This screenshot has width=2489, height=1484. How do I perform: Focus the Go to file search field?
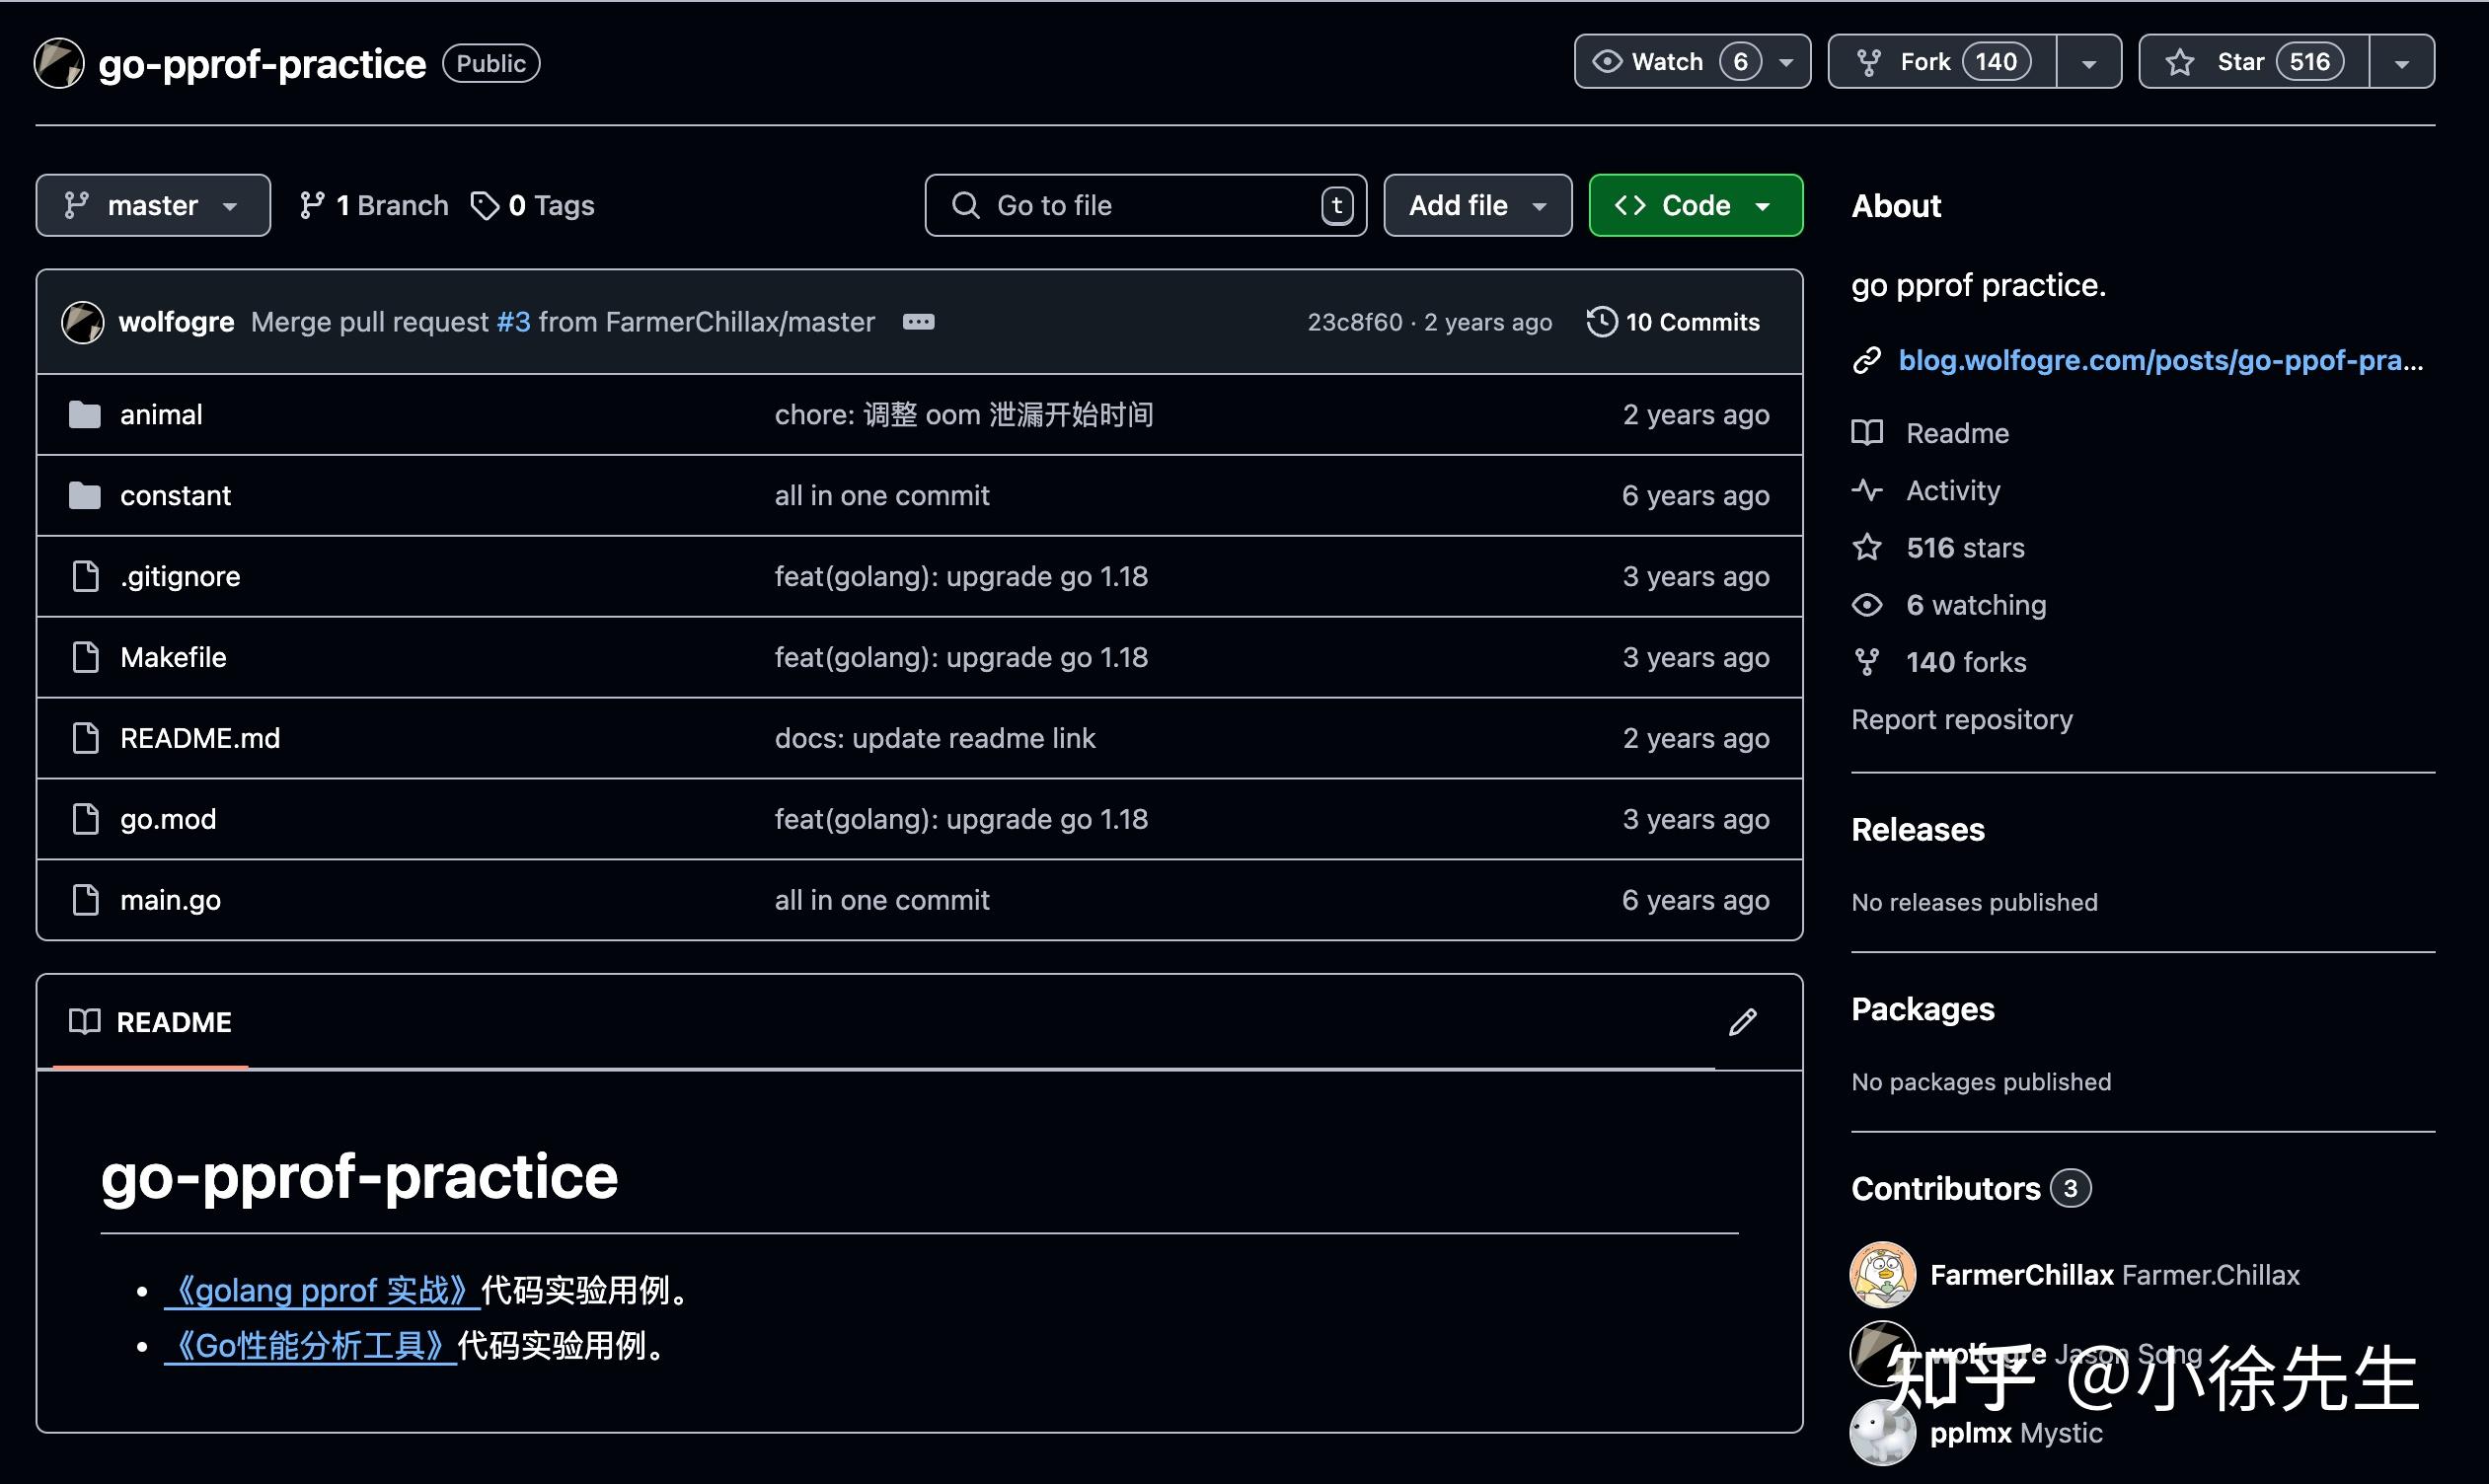coord(1146,205)
